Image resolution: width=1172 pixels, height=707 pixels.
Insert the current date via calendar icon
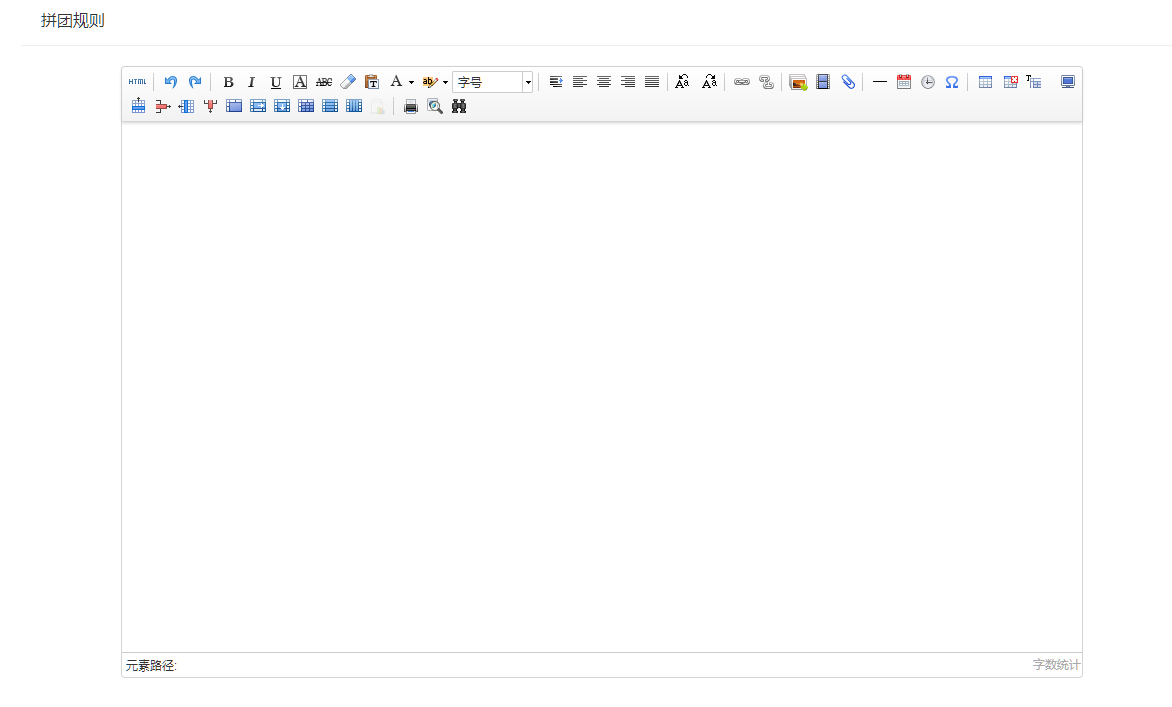(x=904, y=82)
